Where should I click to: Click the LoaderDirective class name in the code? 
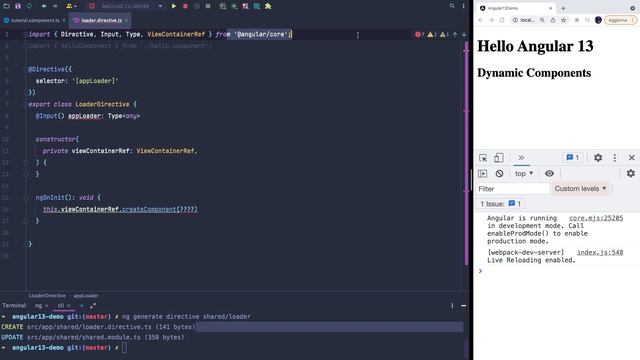point(102,104)
